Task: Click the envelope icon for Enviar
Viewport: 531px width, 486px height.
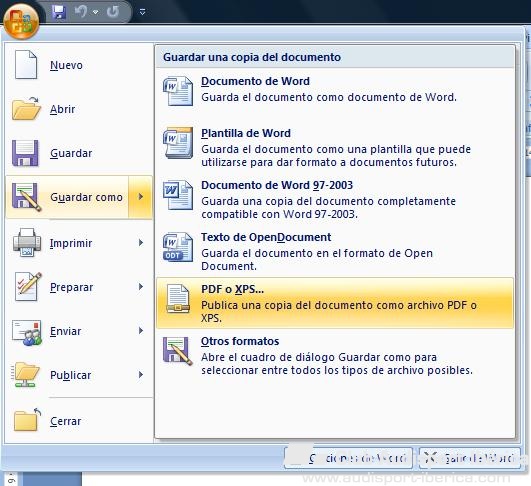Action: point(27,332)
